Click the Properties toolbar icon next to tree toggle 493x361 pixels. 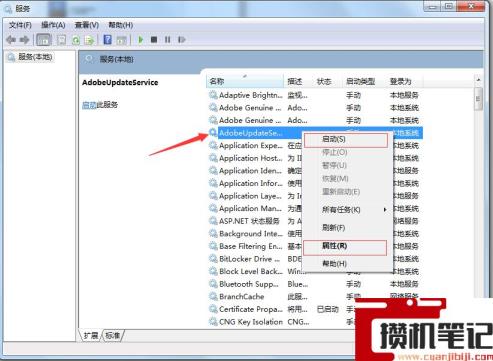click(61, 40)
